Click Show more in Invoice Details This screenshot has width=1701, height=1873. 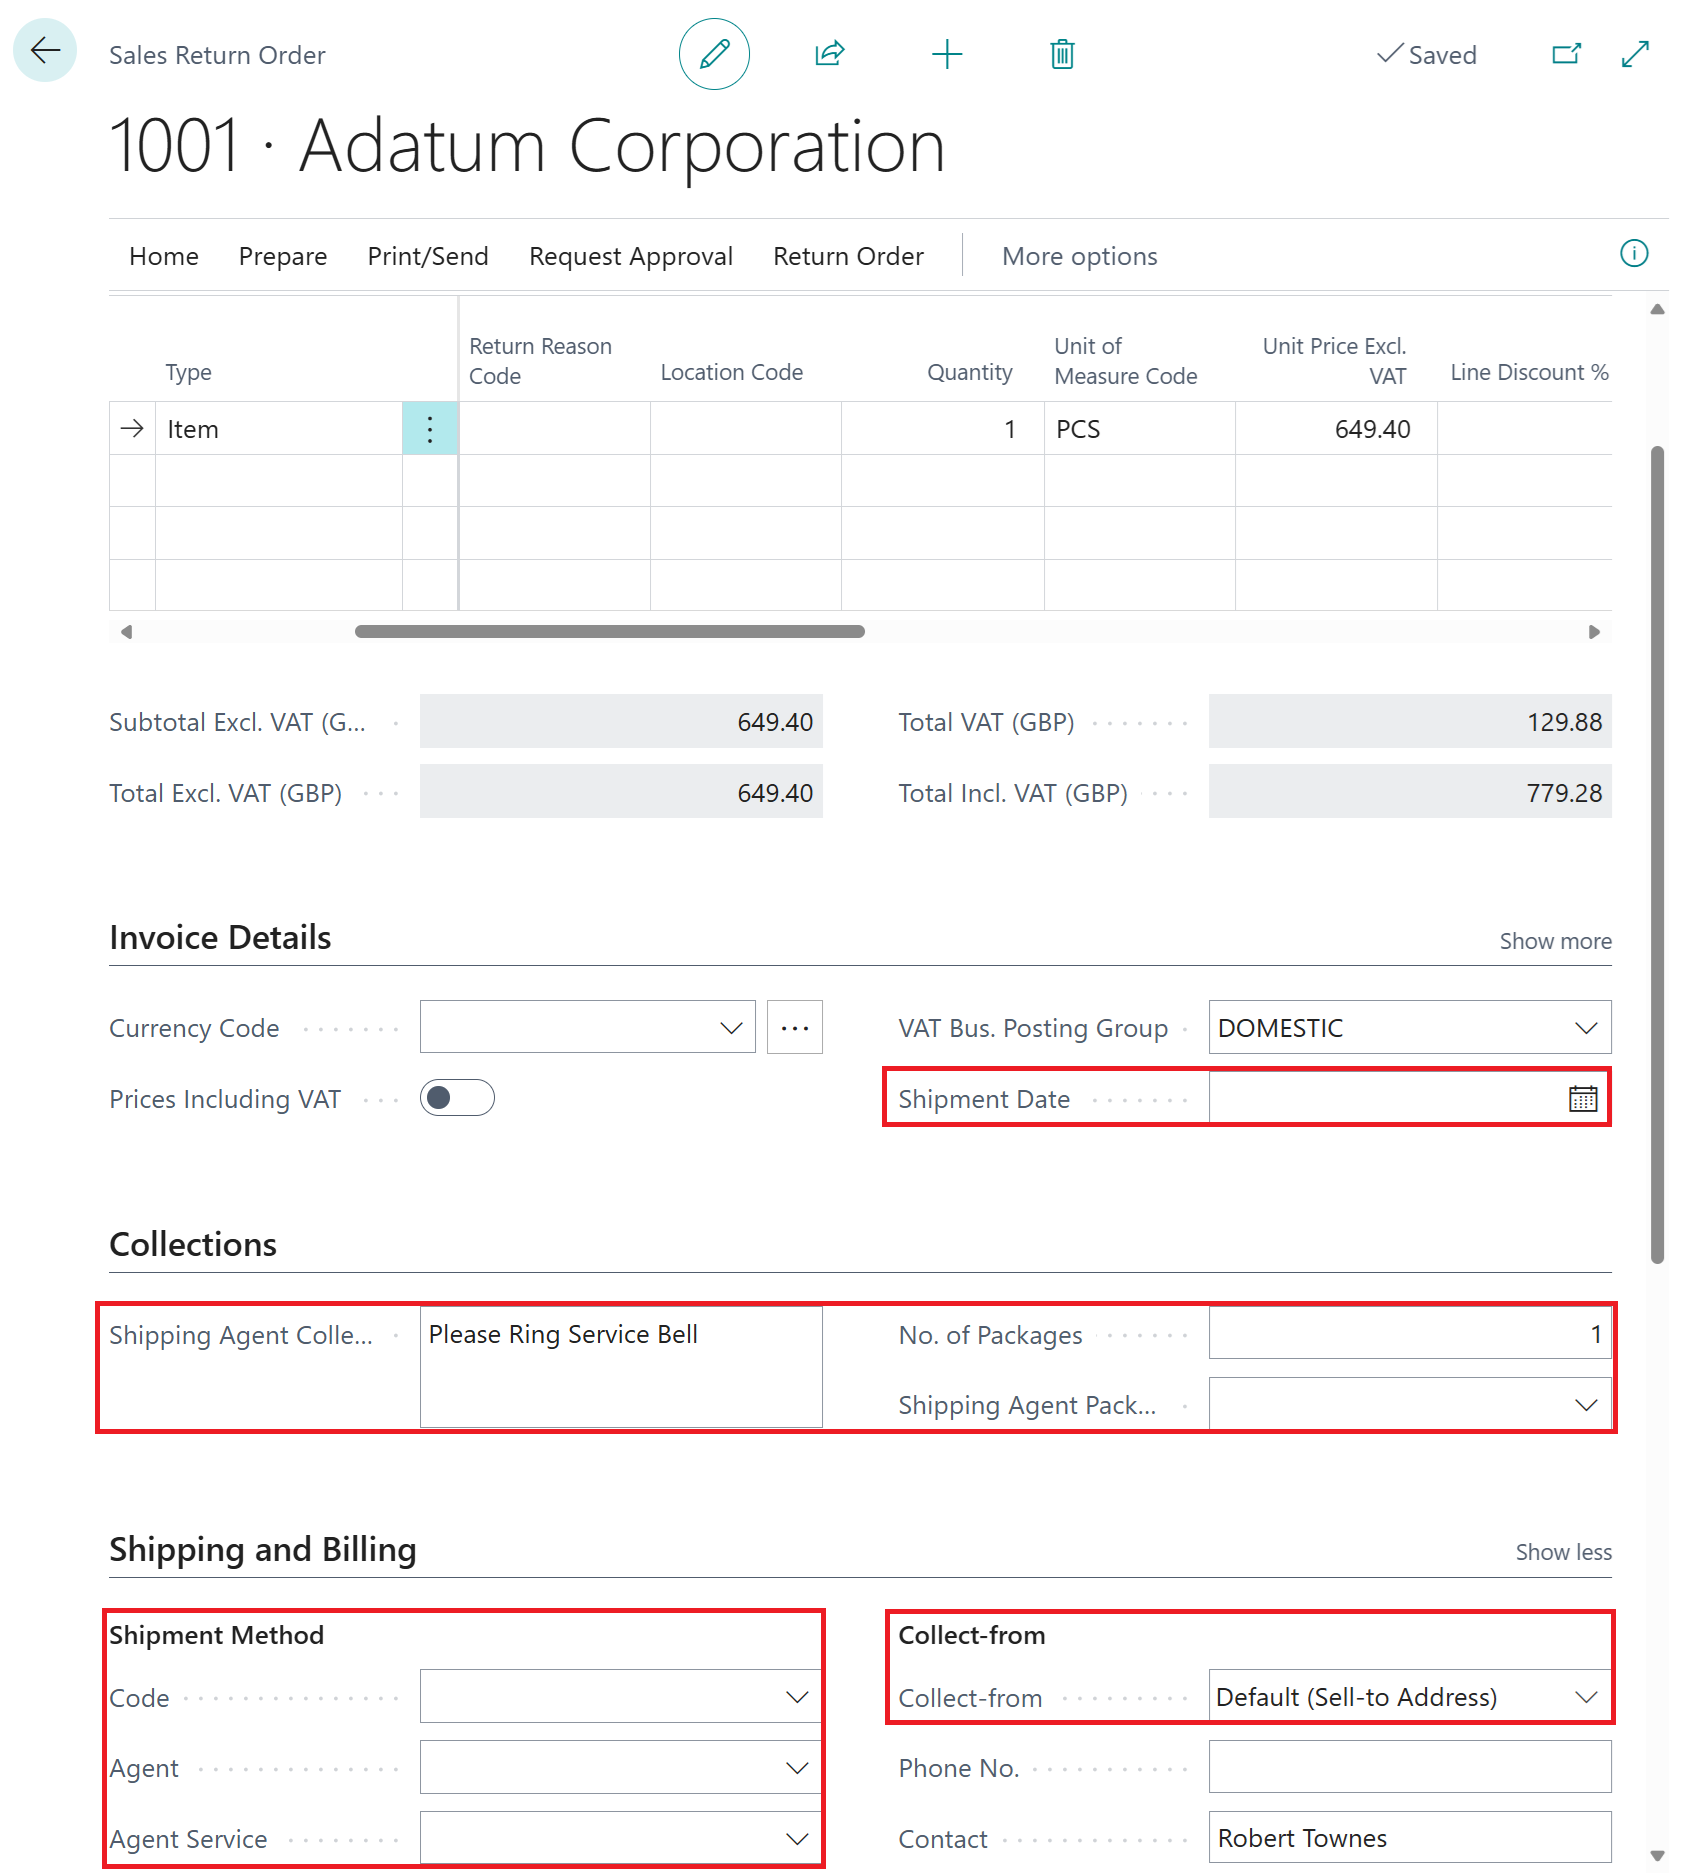click(1555, 941)
